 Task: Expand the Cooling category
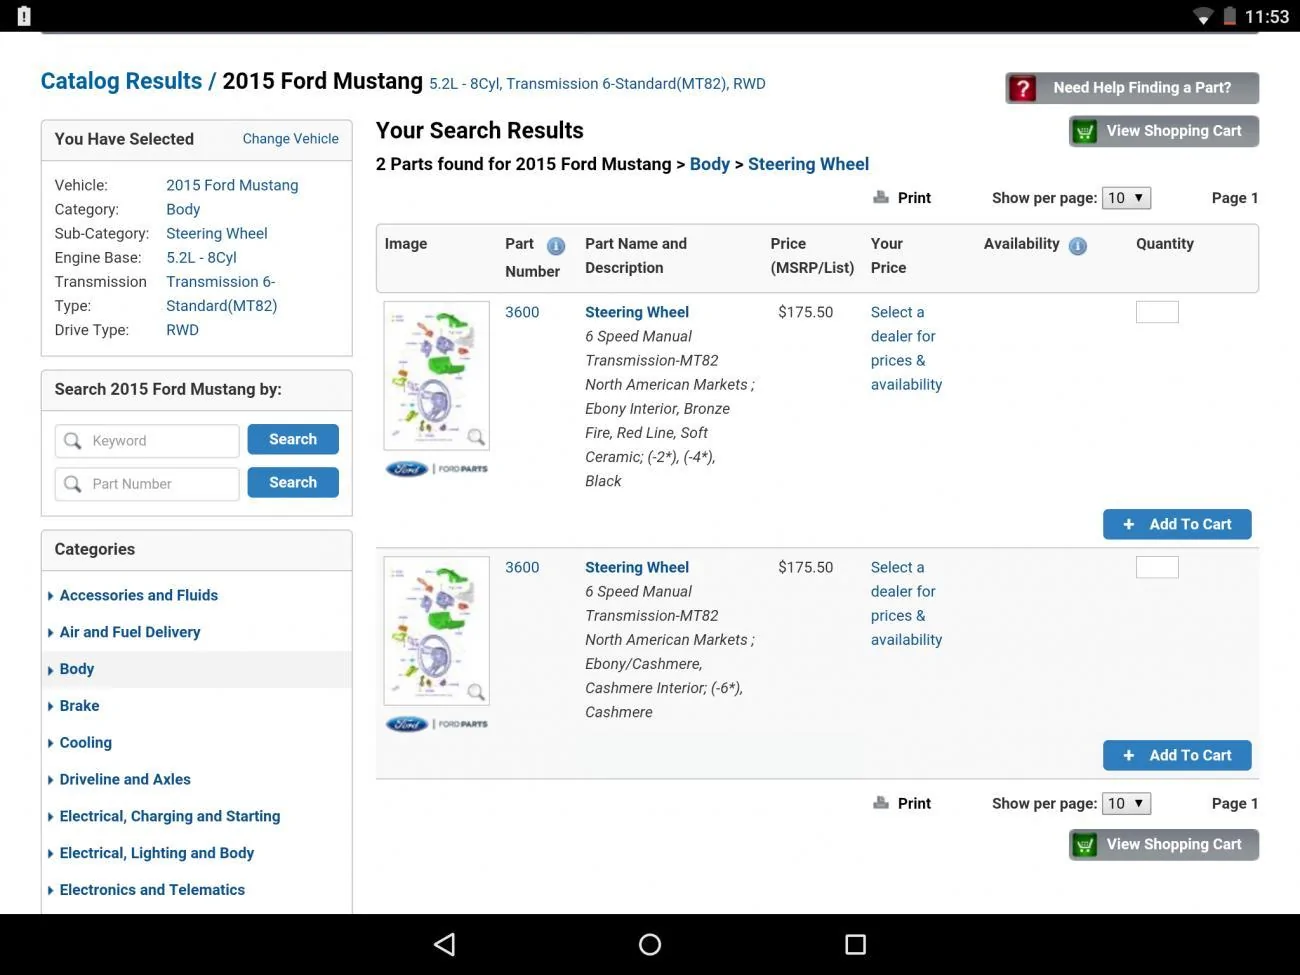(x=85, y=743)
